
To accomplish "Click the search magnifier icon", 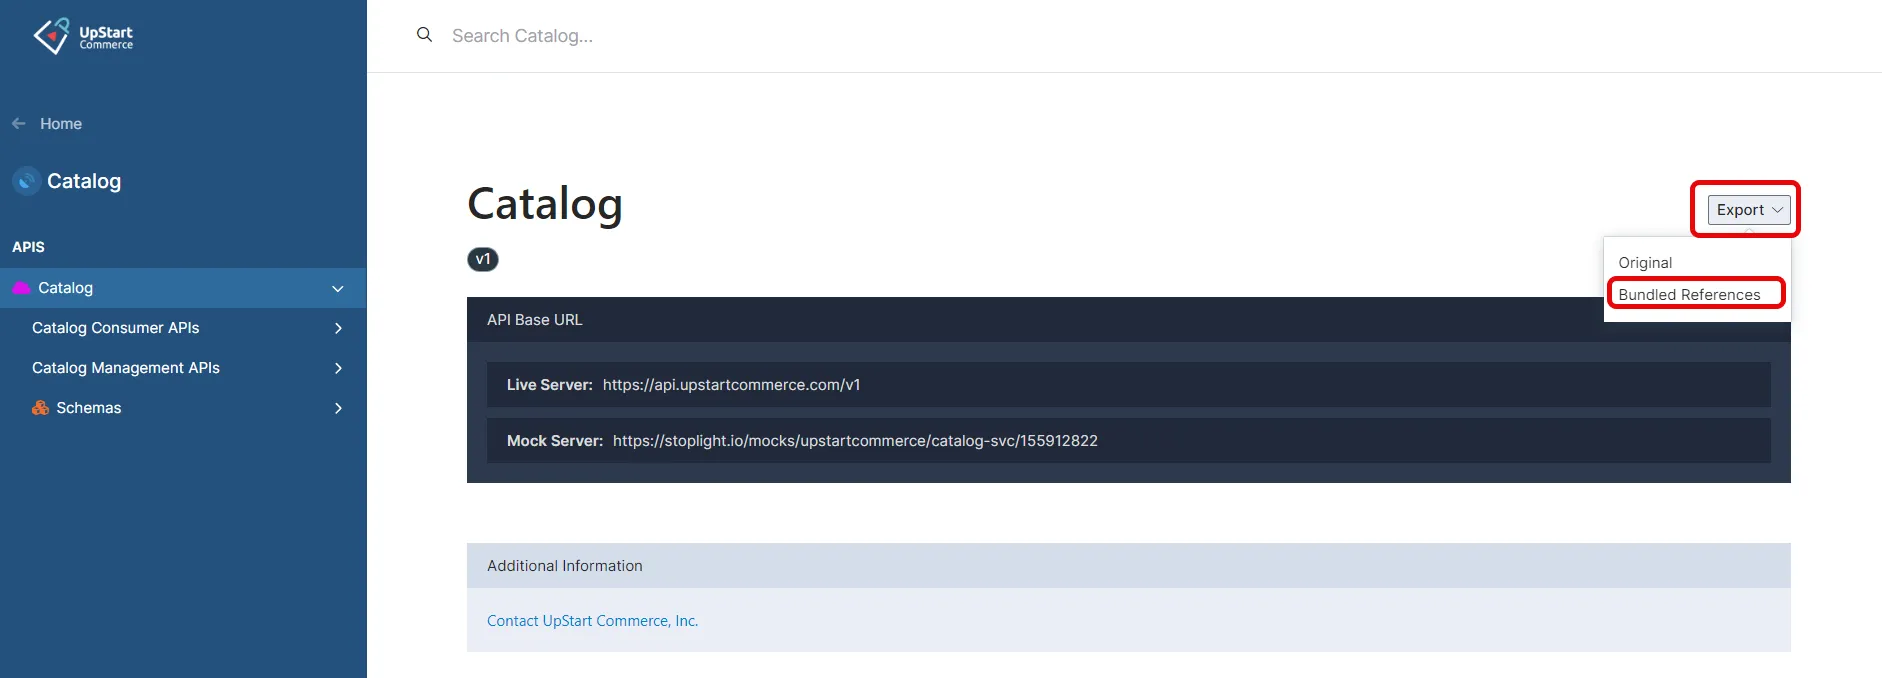I will [x=425, y=35].
